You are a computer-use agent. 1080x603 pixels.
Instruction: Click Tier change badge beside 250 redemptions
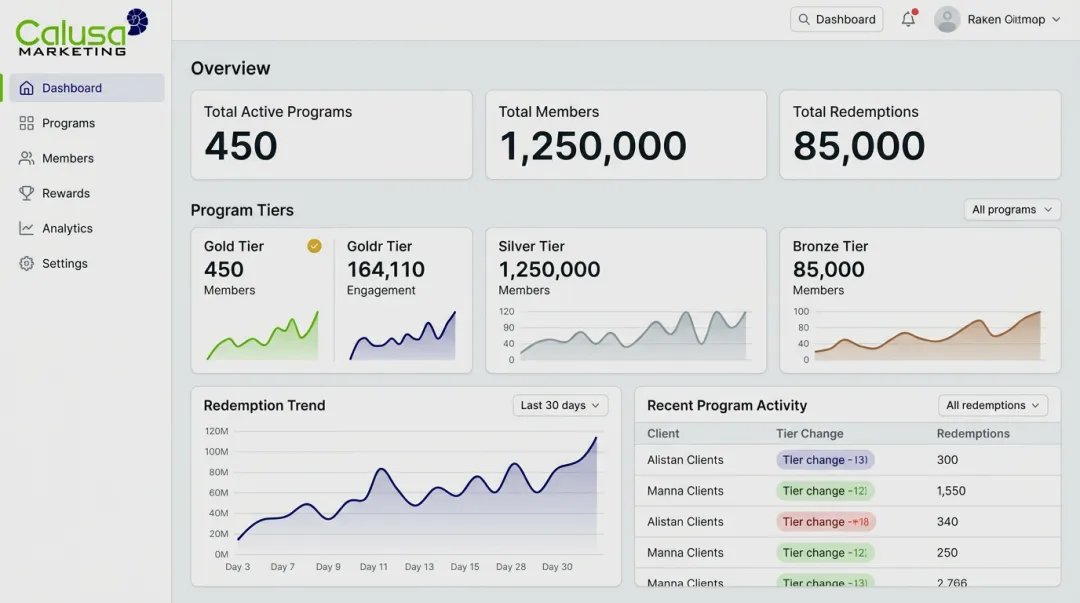tap(825, 553)
